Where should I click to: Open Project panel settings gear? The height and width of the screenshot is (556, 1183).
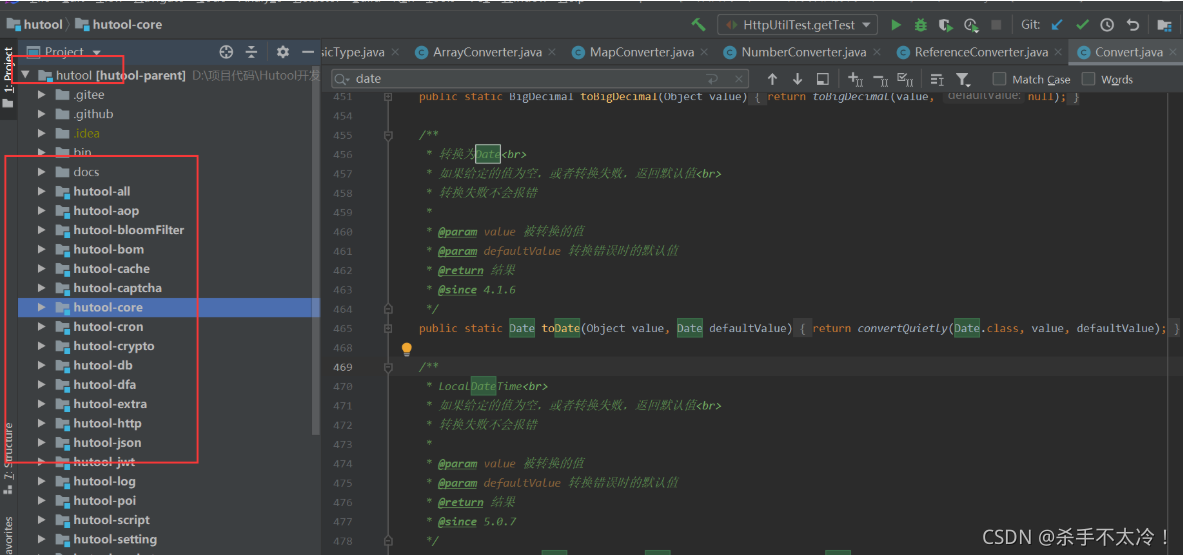[x=283, y=51]
